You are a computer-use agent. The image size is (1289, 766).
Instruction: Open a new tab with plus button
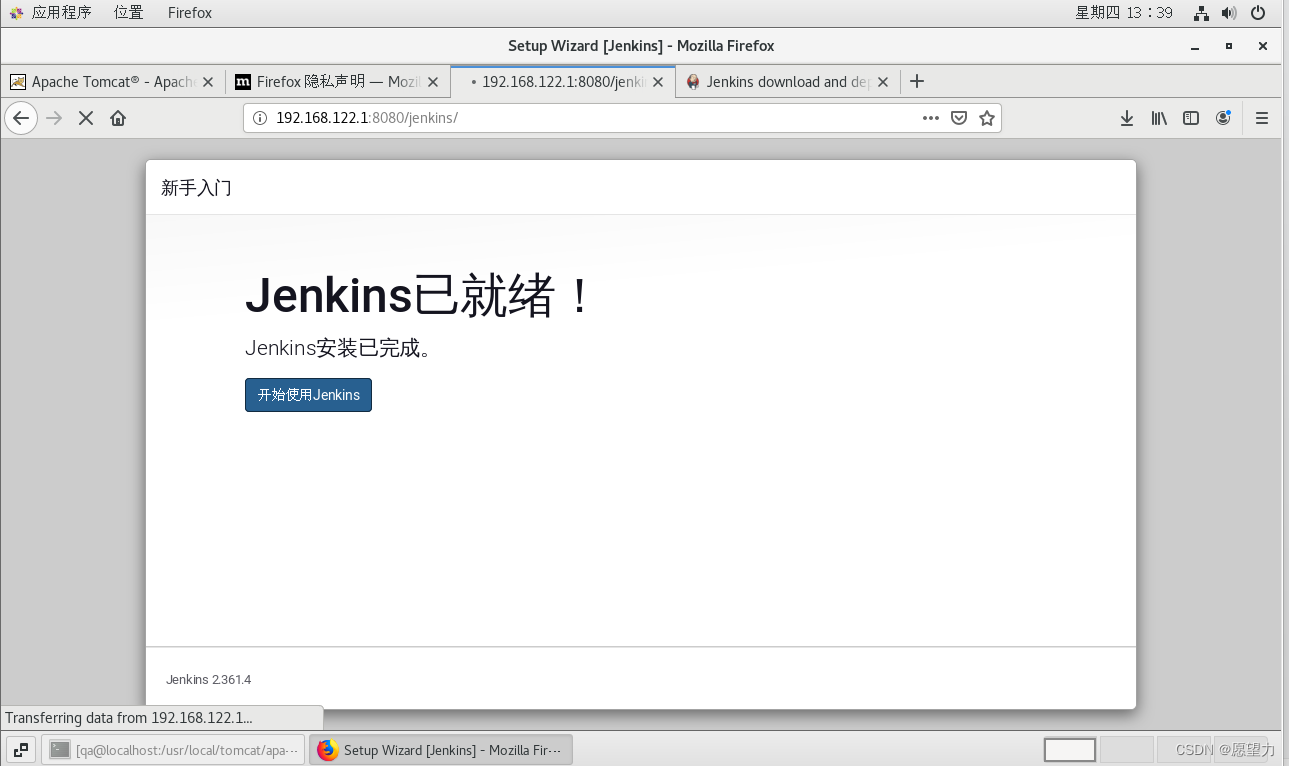(x=917, y=82)
